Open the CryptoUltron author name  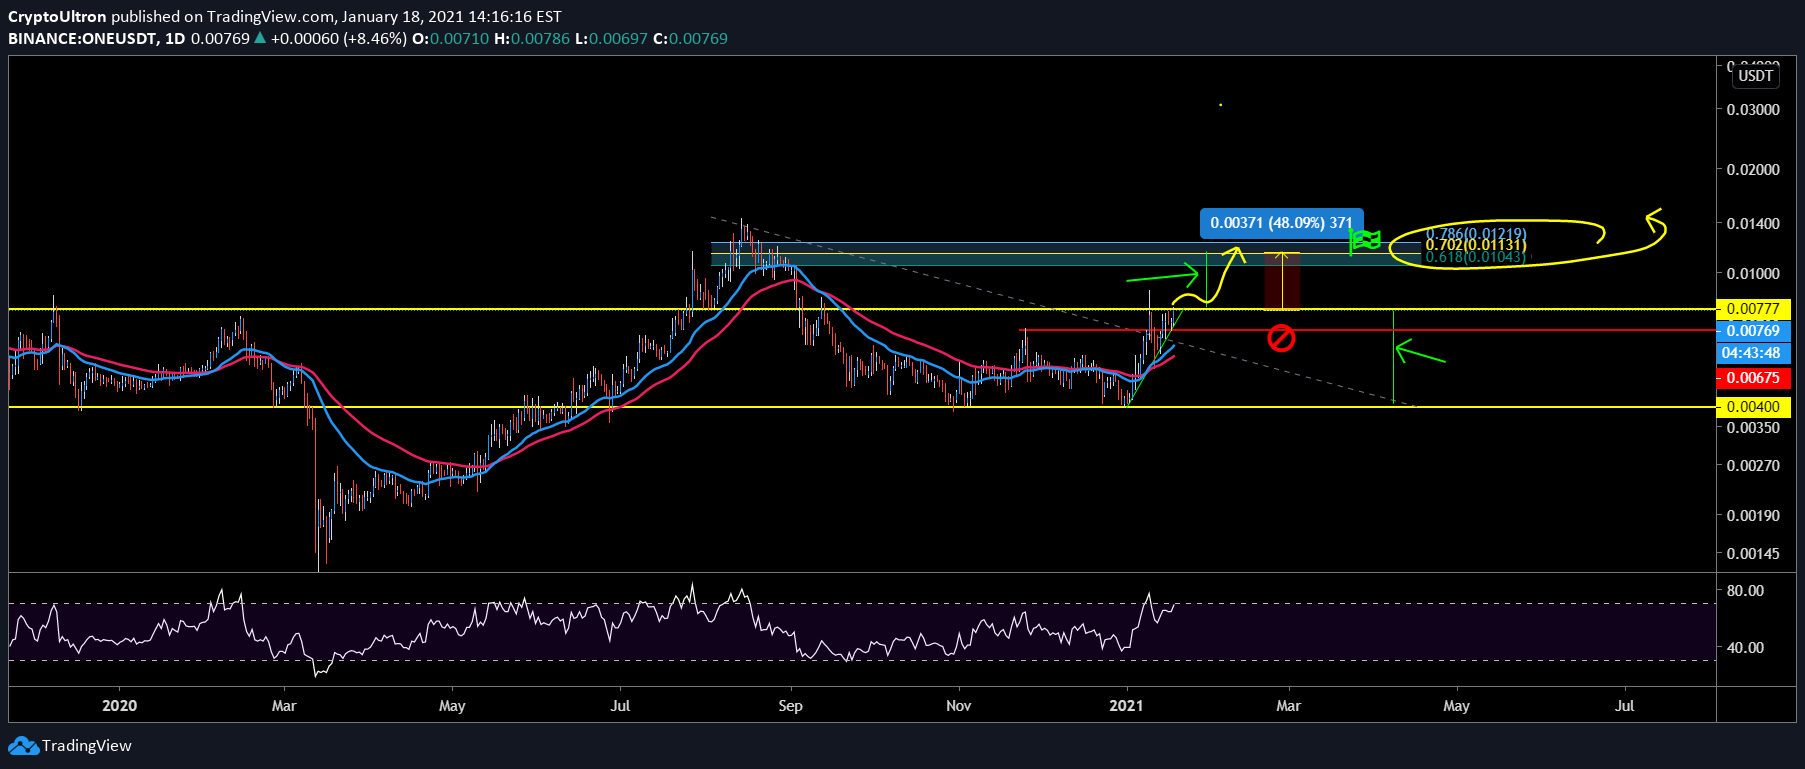pos(57,16)
